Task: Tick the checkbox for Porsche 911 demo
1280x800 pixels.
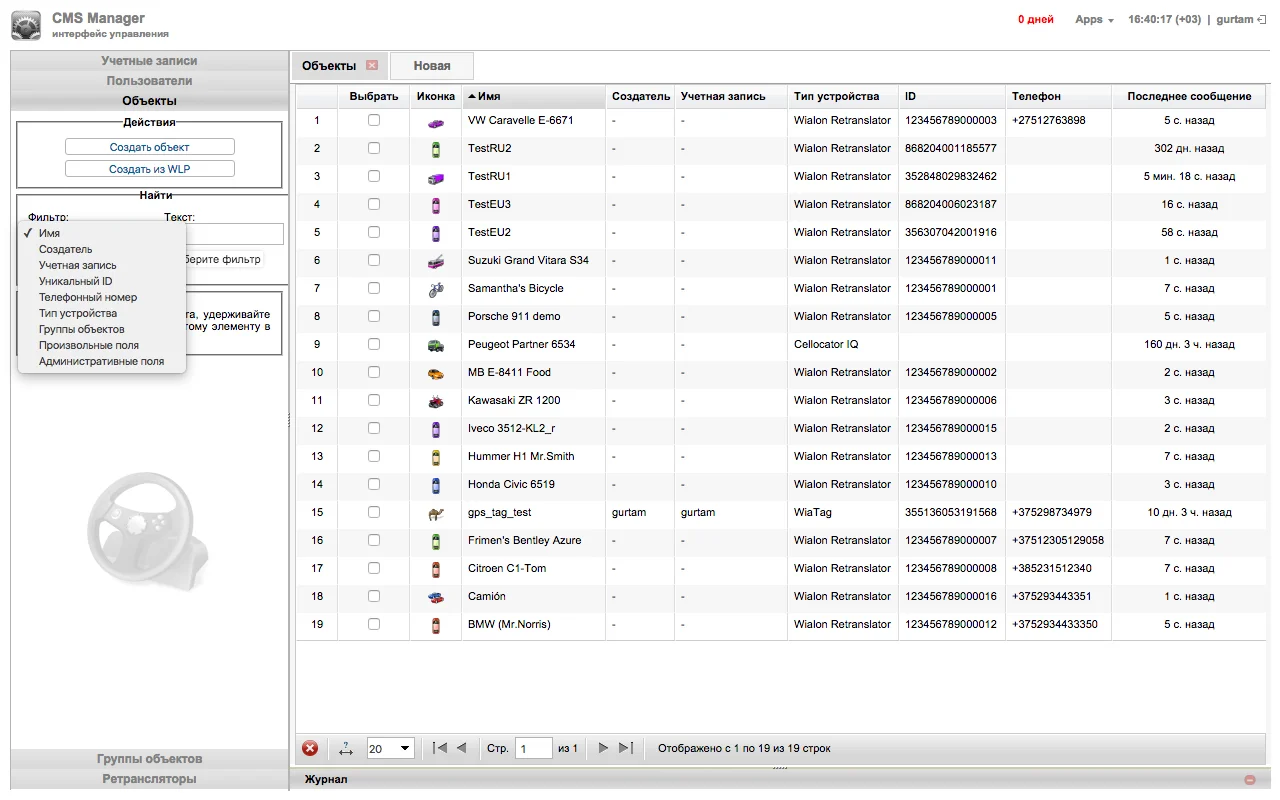Action: (x=374, y=316)
